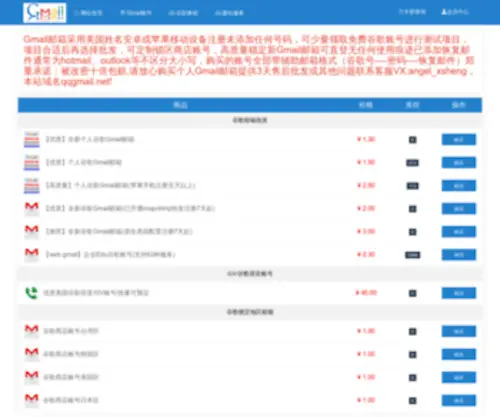Image resolution: width=500 pixels, height=417 pixels.
Task: Click the red M icon of the ¥2.00 product
Action: click(x=32, y=208)
